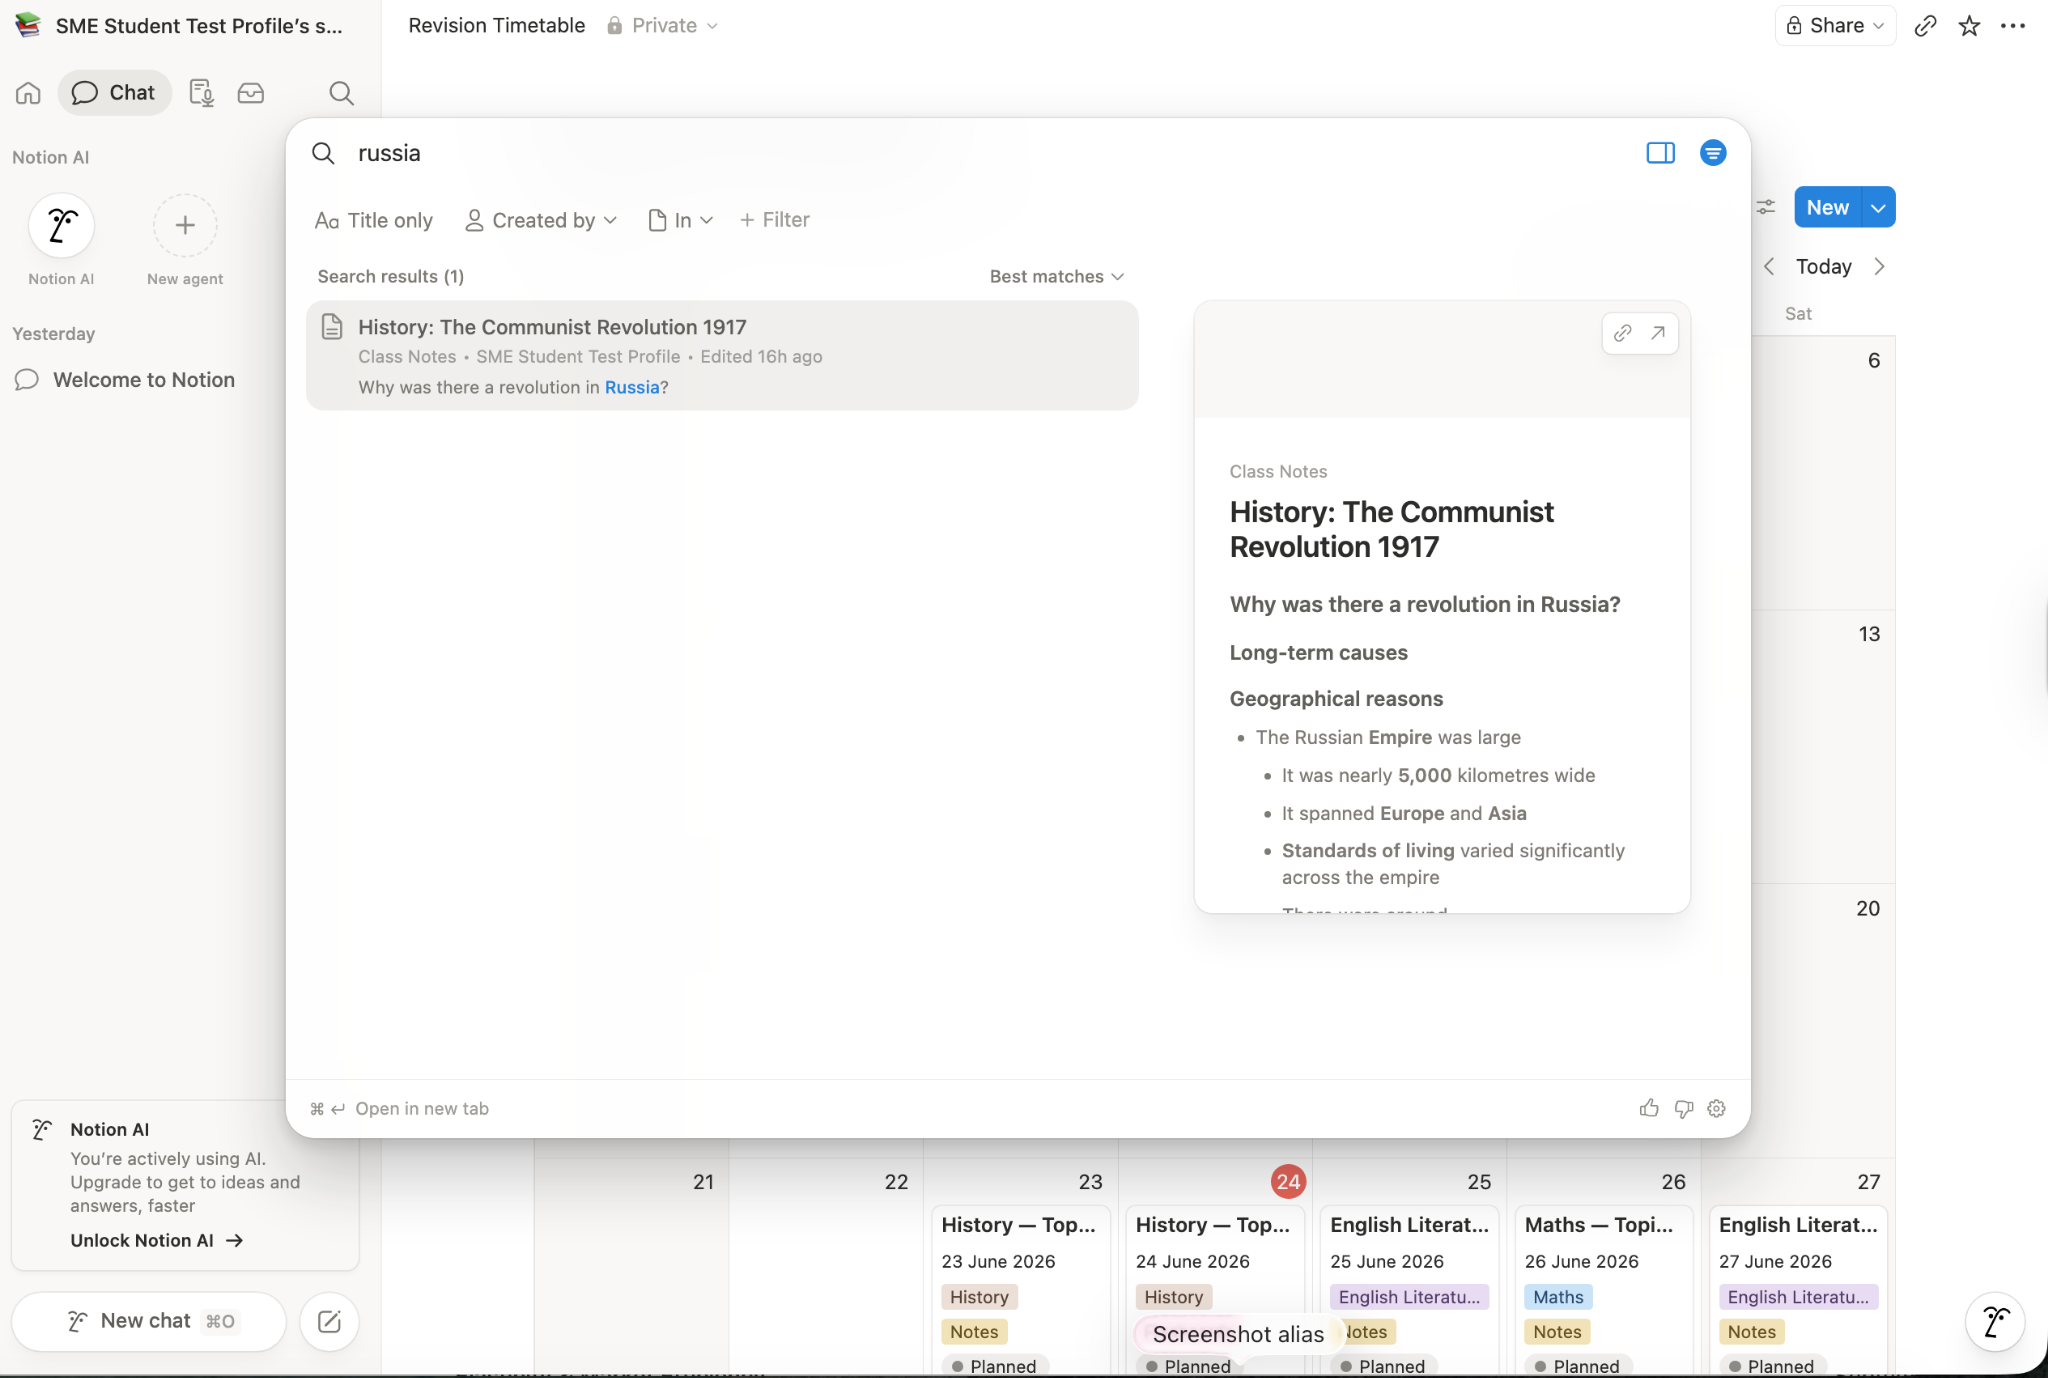2048x1378 pixels.
Task: Click search magnifier icon in search dialog
Action: (x=323, y=153)
